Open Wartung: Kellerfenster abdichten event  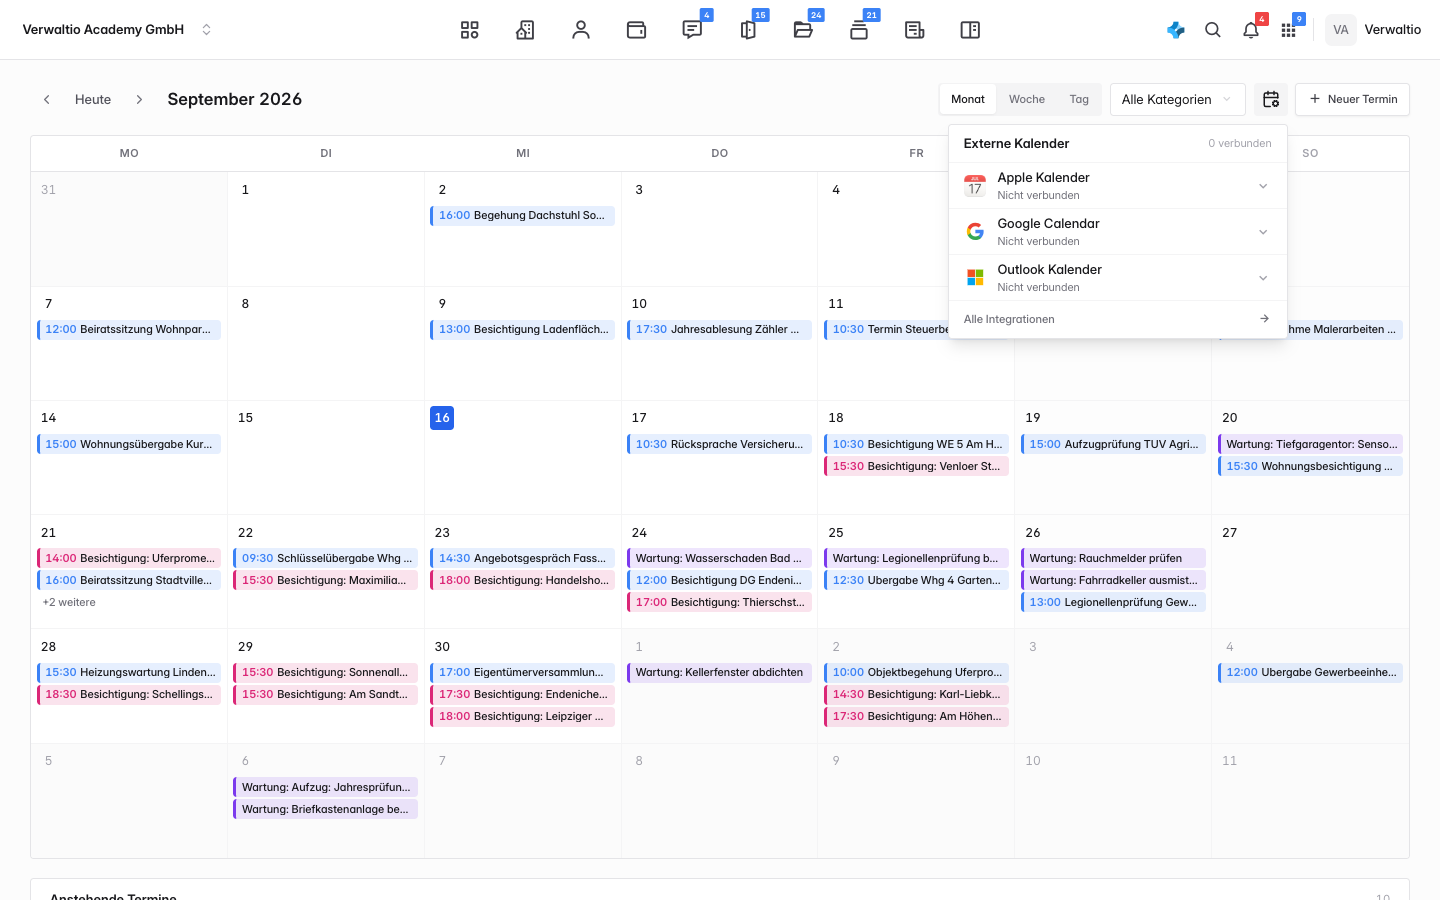pyautogui.click(x=719, y=672)
